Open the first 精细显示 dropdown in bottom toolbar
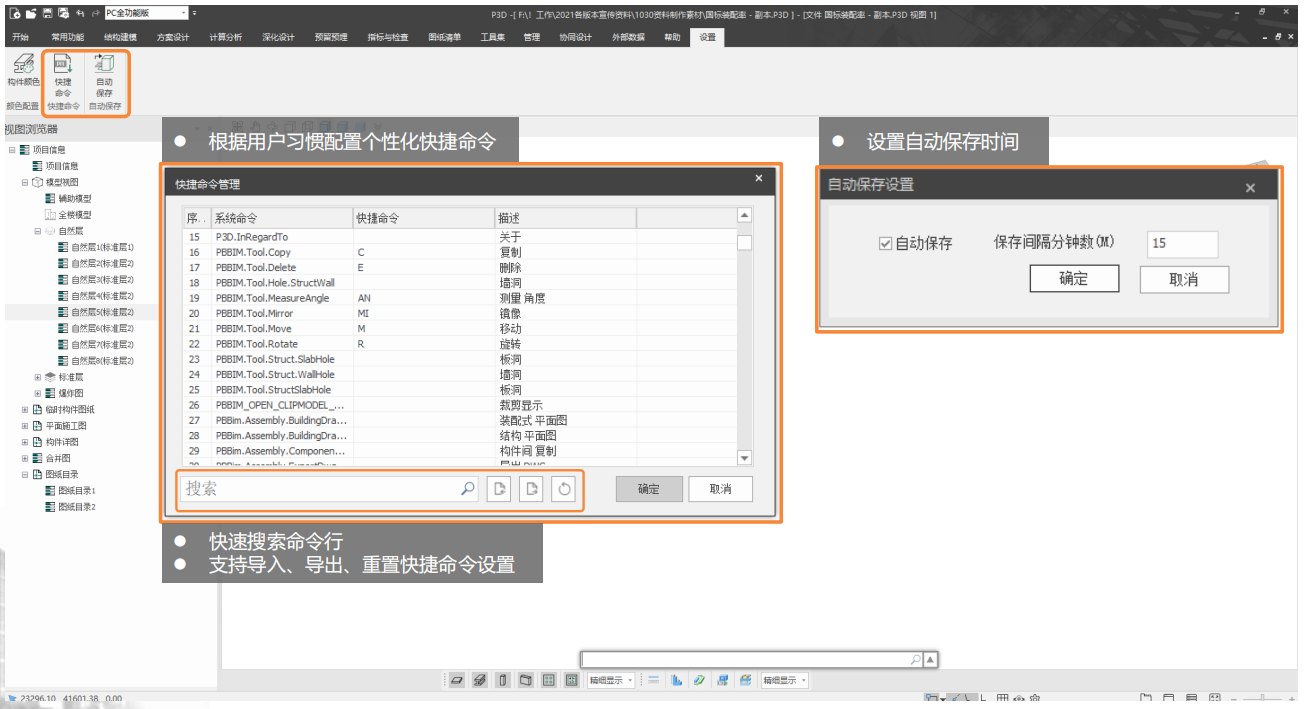 coord(610,680)
